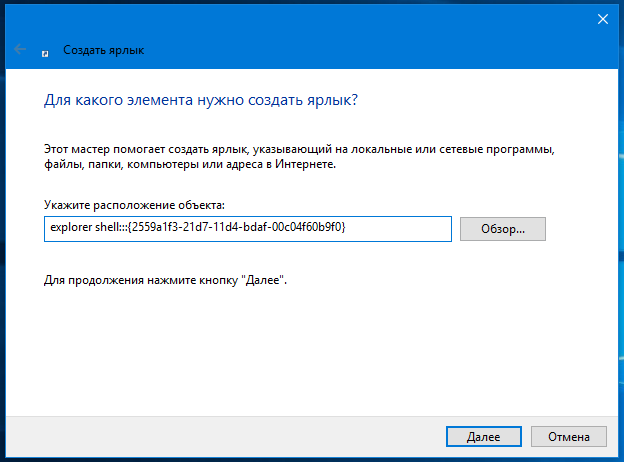Focus the object location input field
Image resolution: width=624 pixels, height=462 pixels.
(248, 229)
